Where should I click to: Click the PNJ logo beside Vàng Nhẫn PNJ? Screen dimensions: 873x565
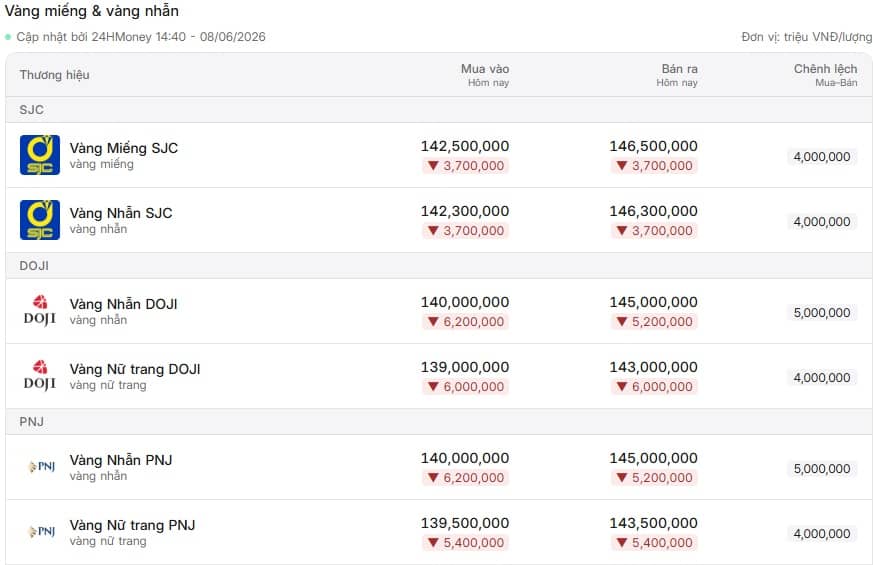click(x=42, y=466)
